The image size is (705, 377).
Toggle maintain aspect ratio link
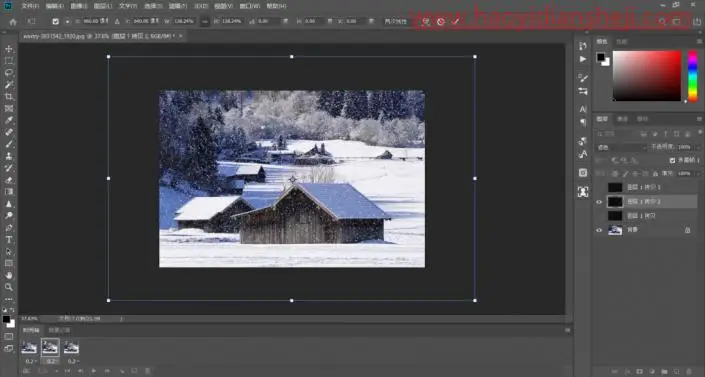205,21
